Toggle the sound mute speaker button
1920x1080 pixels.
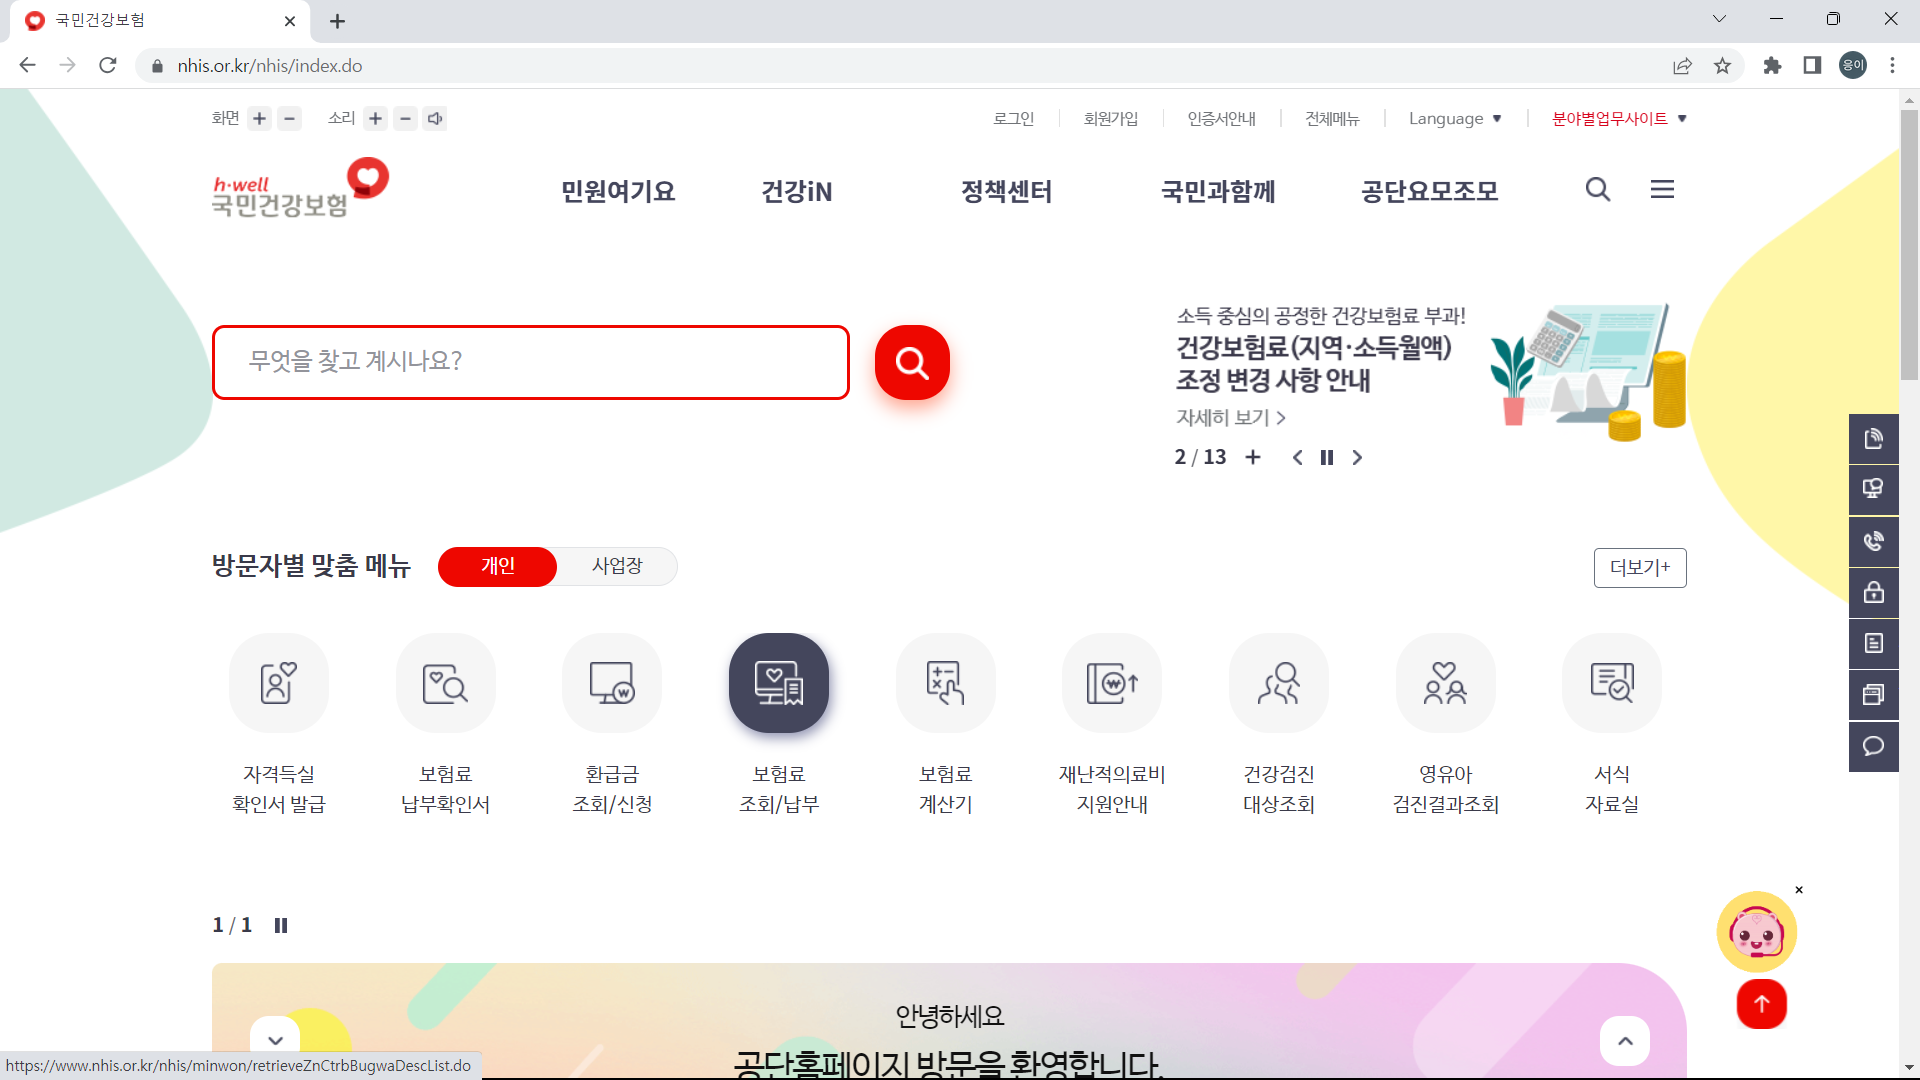coord(435,119)
